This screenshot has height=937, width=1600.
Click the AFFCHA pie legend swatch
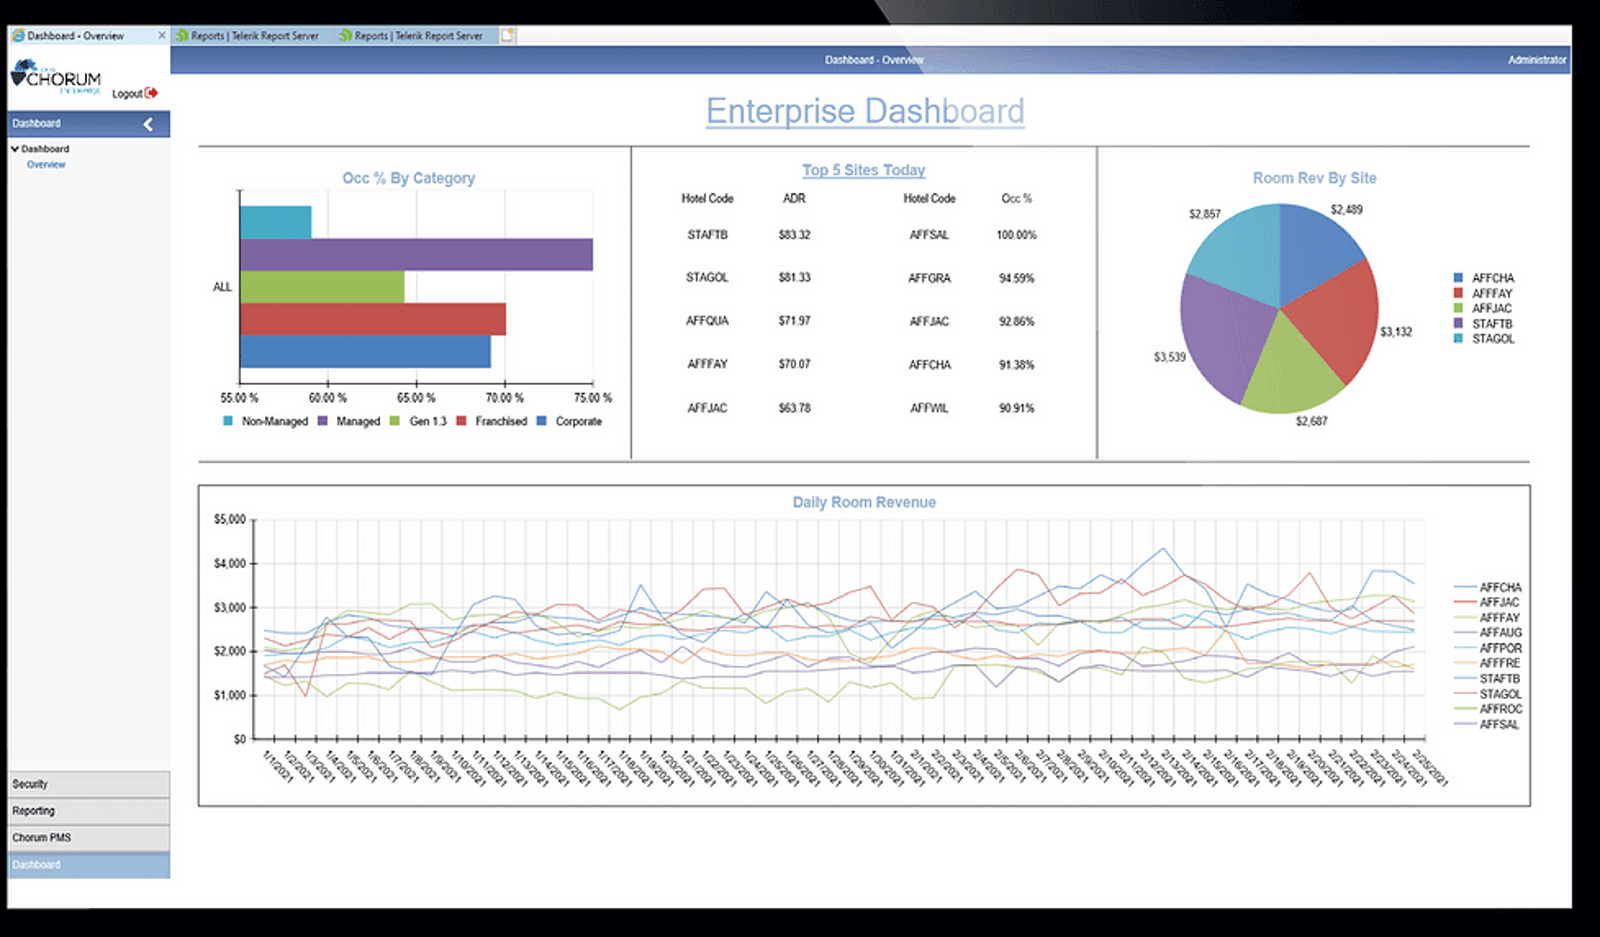click(x=1458, y=278)
